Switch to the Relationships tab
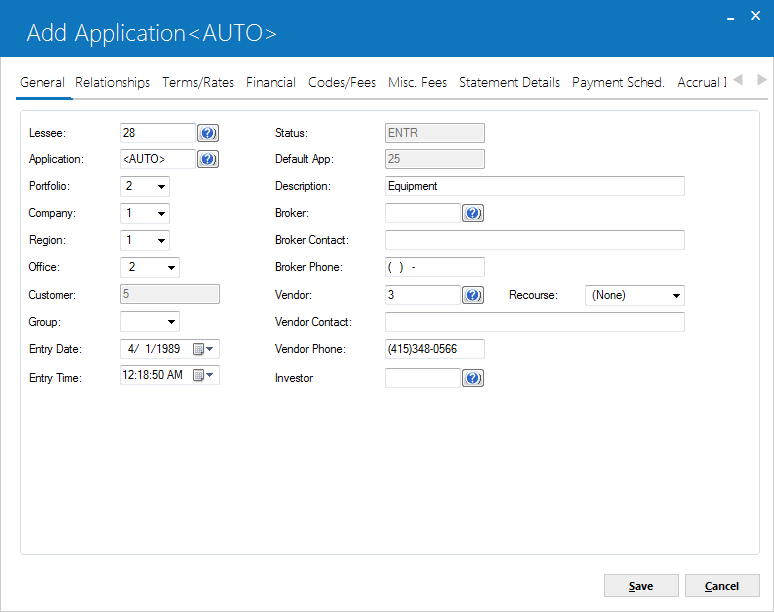Image resolution: width=774 pixels, height=612 pixels. click(x=113, y=82)
